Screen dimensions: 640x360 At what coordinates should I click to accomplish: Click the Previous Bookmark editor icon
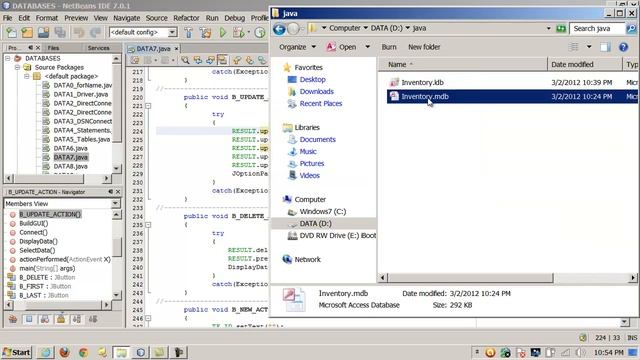tap(237, 60)
